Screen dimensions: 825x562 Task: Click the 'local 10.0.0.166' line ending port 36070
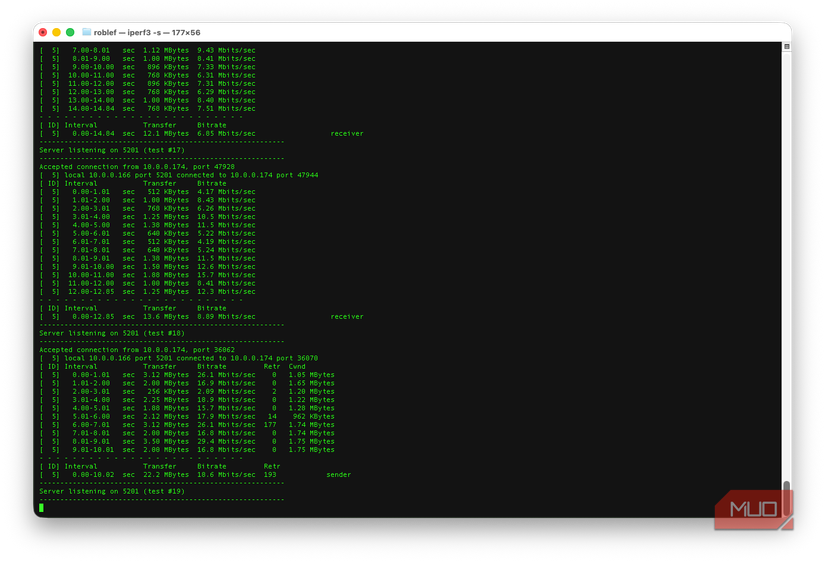click(179, 358)
